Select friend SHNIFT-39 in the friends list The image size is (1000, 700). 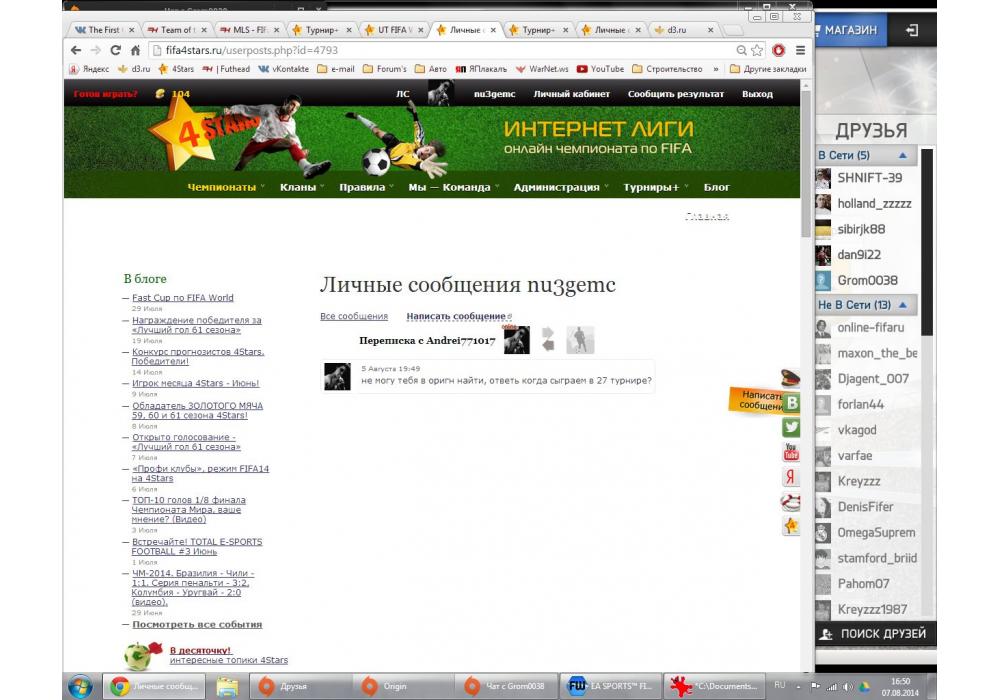click(868, 178)
